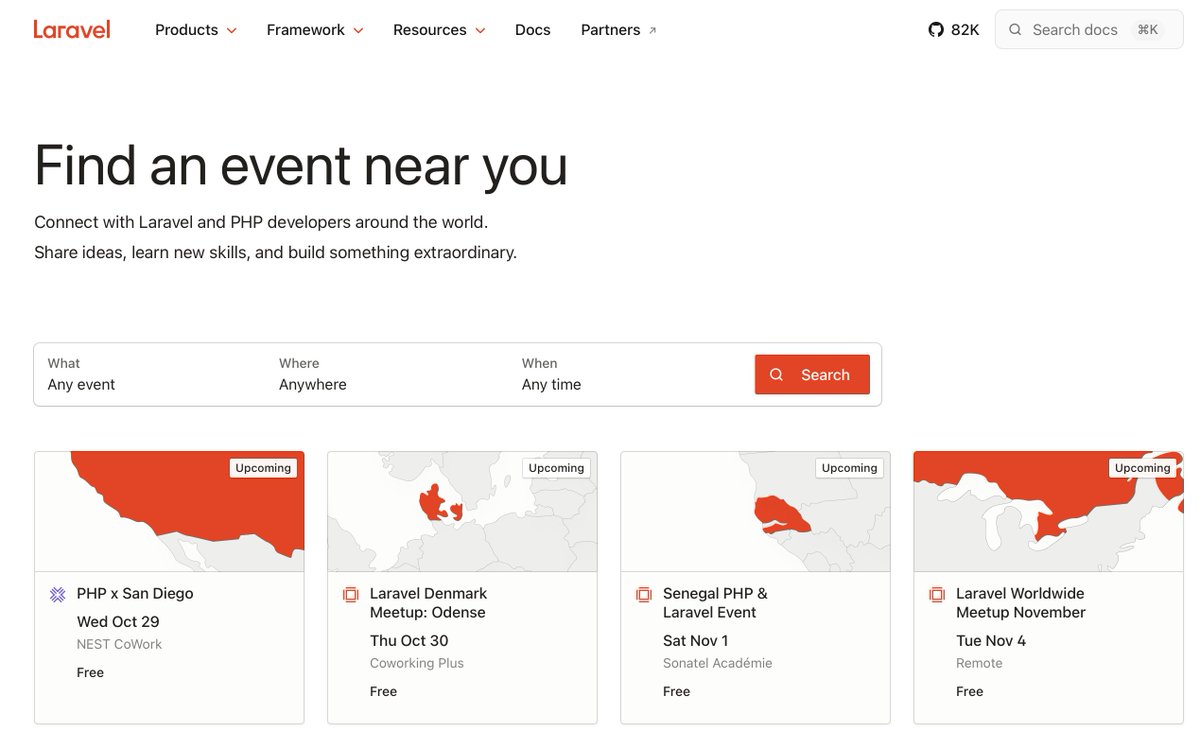Click the ⌘K shortcut badge
This screenshot has width=1200, height=748.
[1148, 30]
